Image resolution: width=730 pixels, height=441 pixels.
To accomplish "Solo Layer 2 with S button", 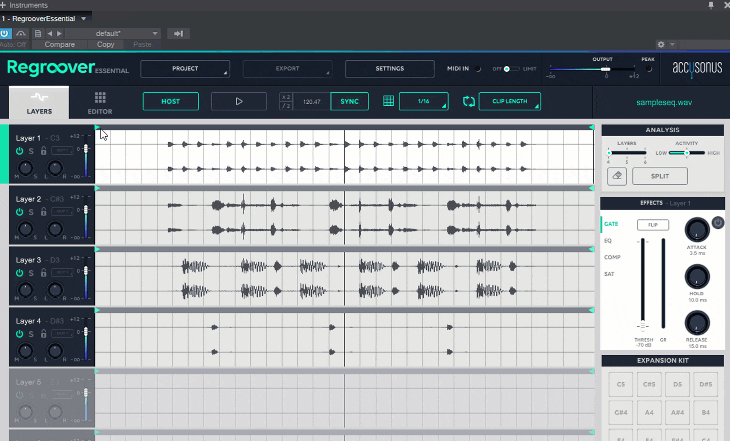I will [31, 212].
